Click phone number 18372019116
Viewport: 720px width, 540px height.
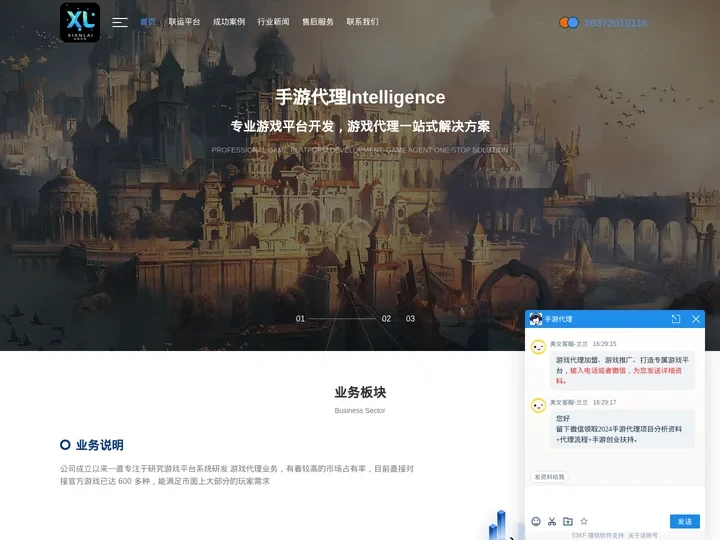click(x=615, y=23)
